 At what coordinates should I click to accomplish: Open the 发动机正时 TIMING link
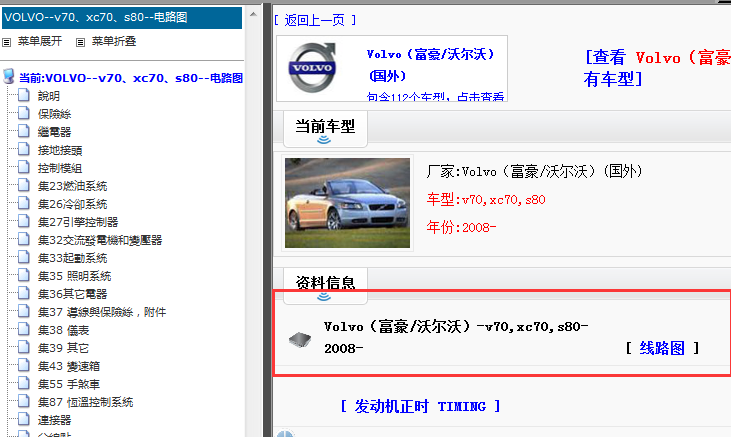click(420, 406)
